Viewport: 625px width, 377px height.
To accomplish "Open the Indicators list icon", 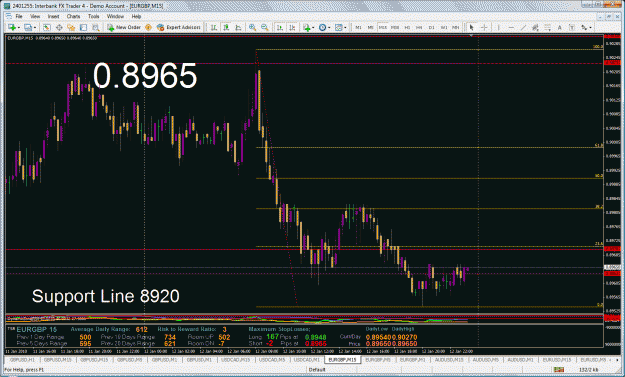I will pos(307,27).
